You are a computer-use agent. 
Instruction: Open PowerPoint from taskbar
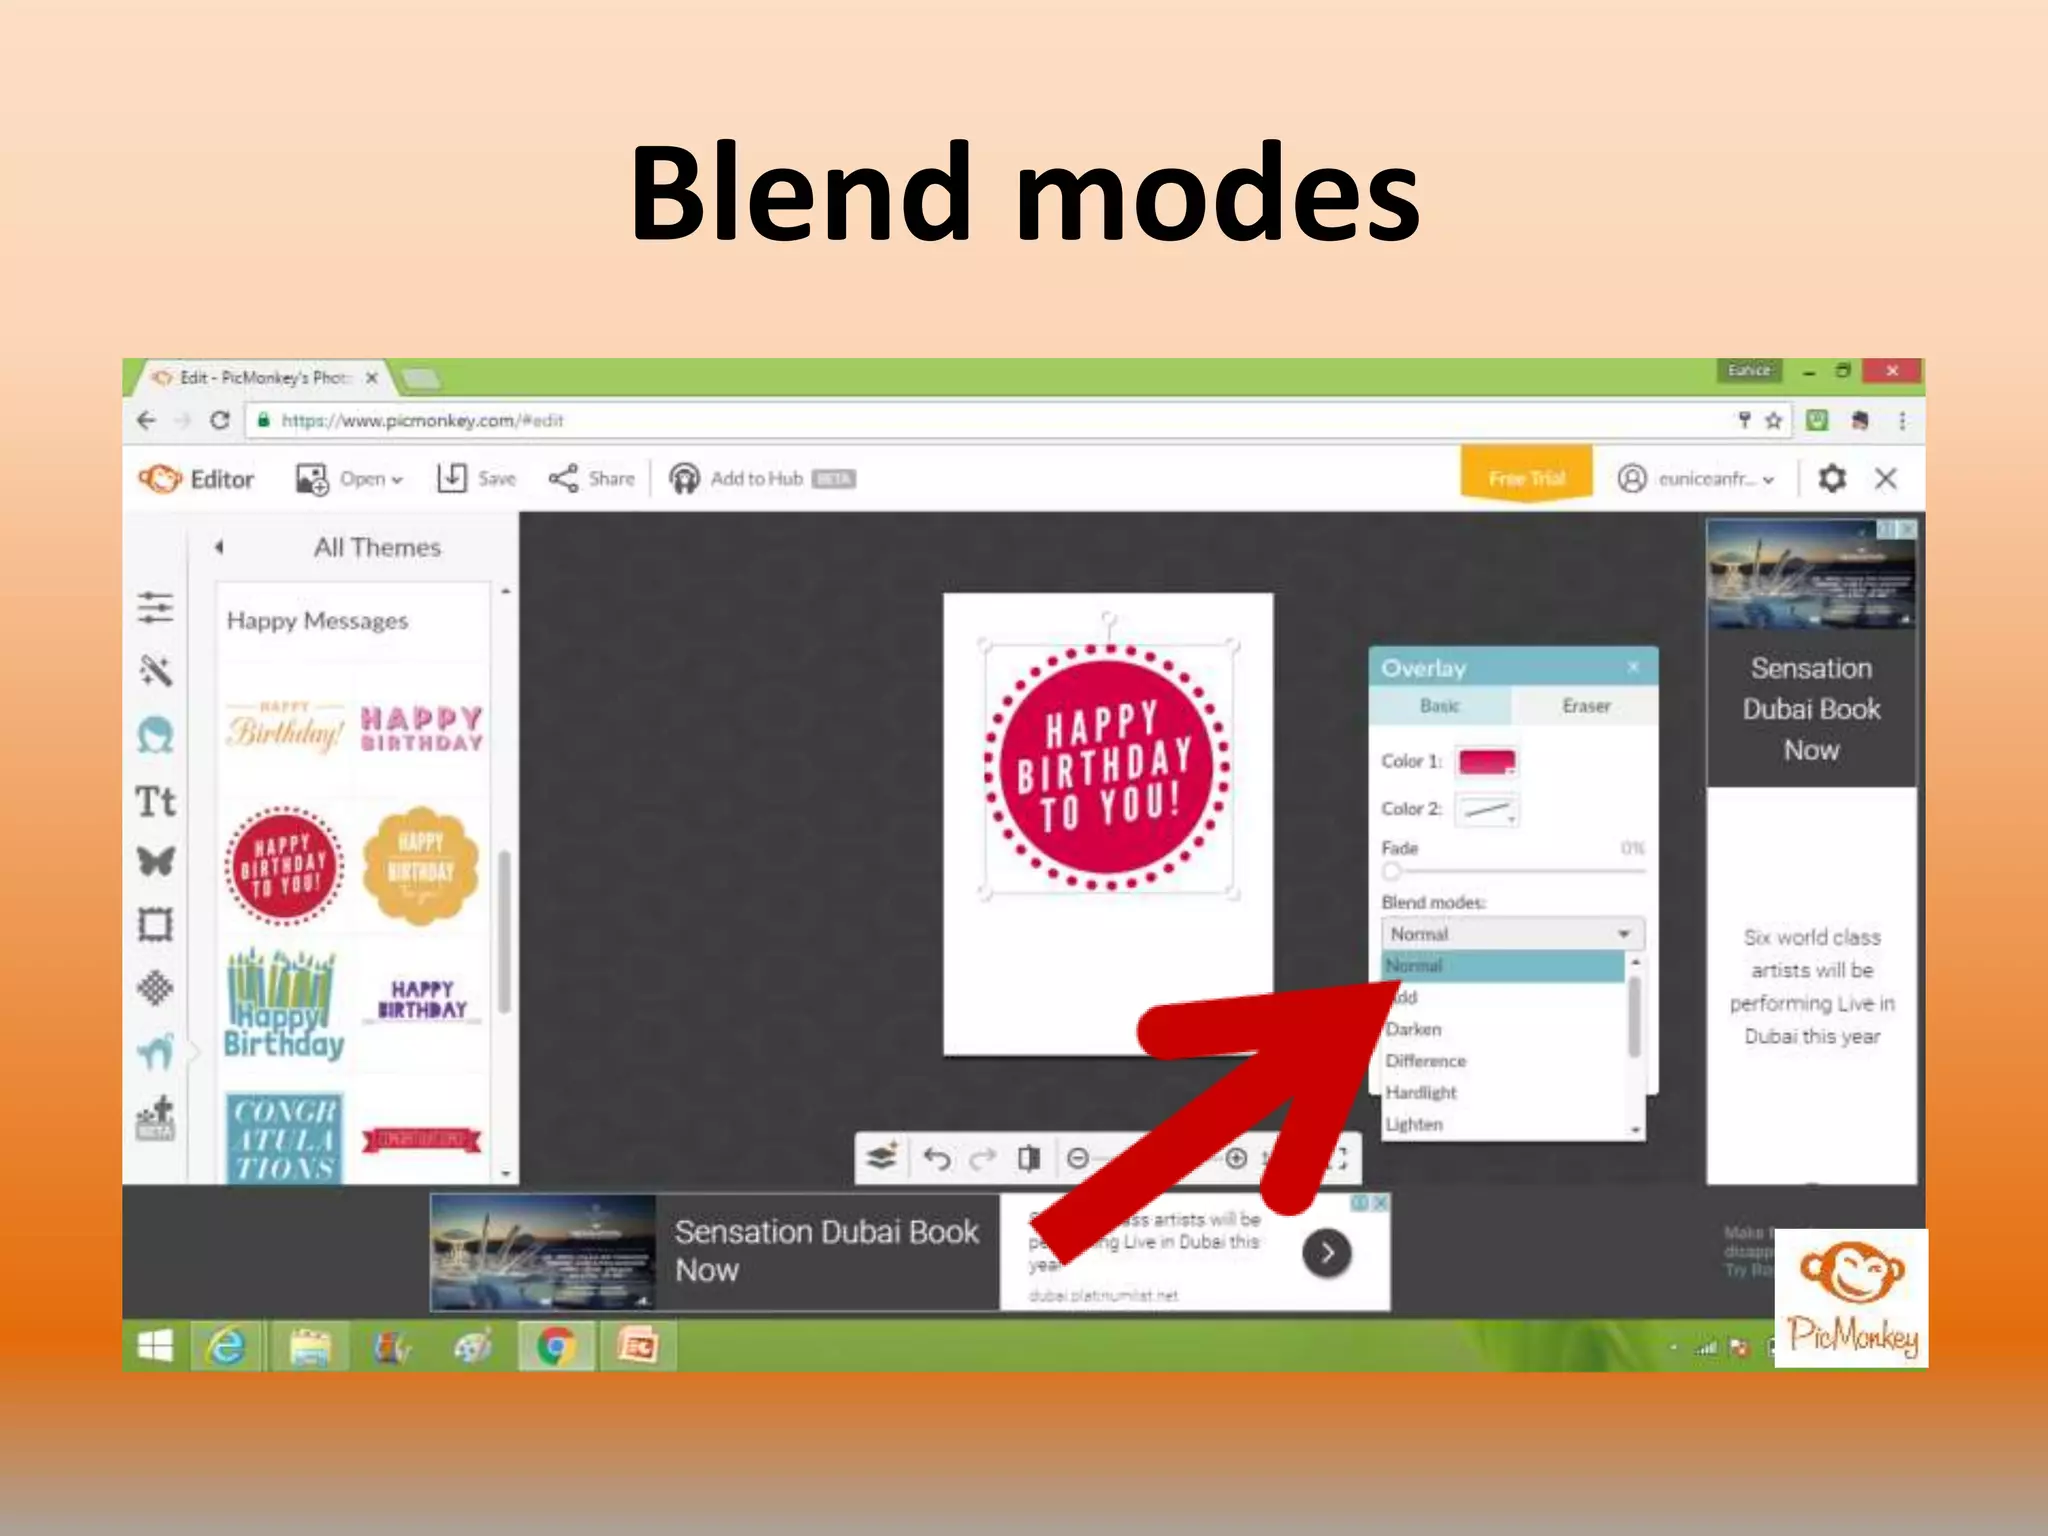pos(638,1347)
